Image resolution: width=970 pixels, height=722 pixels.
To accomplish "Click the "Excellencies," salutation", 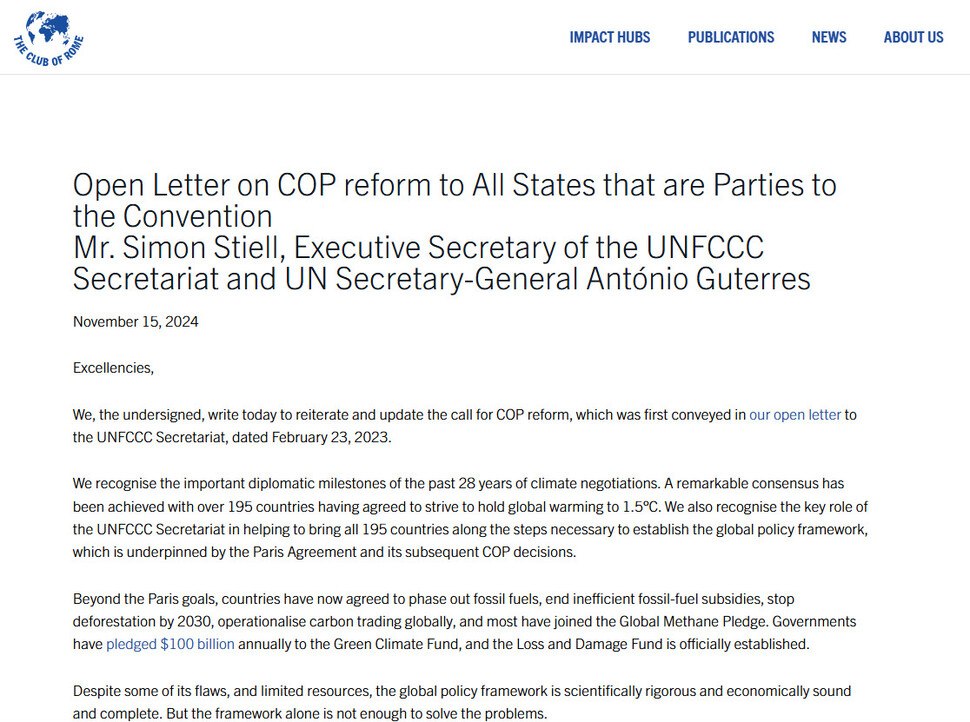I will click(113, 368).
